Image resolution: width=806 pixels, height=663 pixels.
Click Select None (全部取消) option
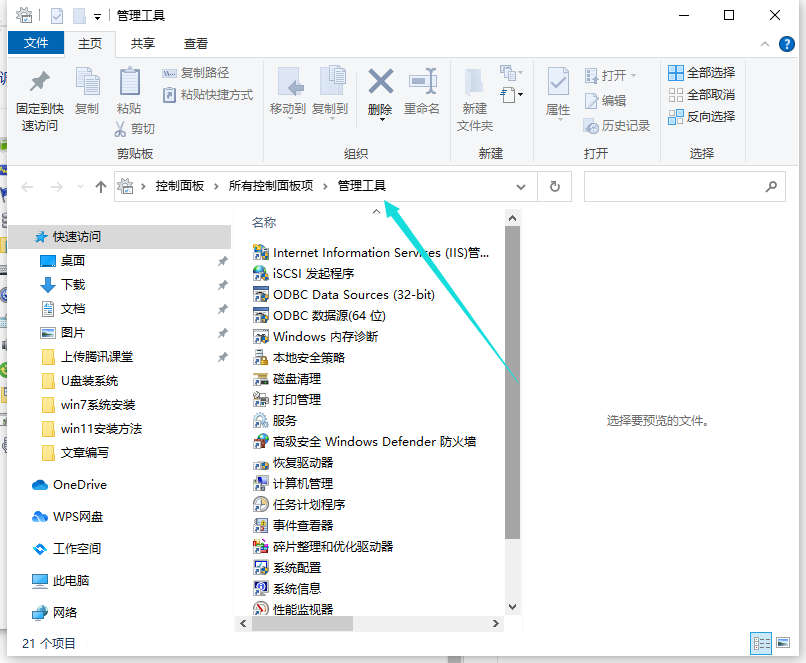[701, 95]
